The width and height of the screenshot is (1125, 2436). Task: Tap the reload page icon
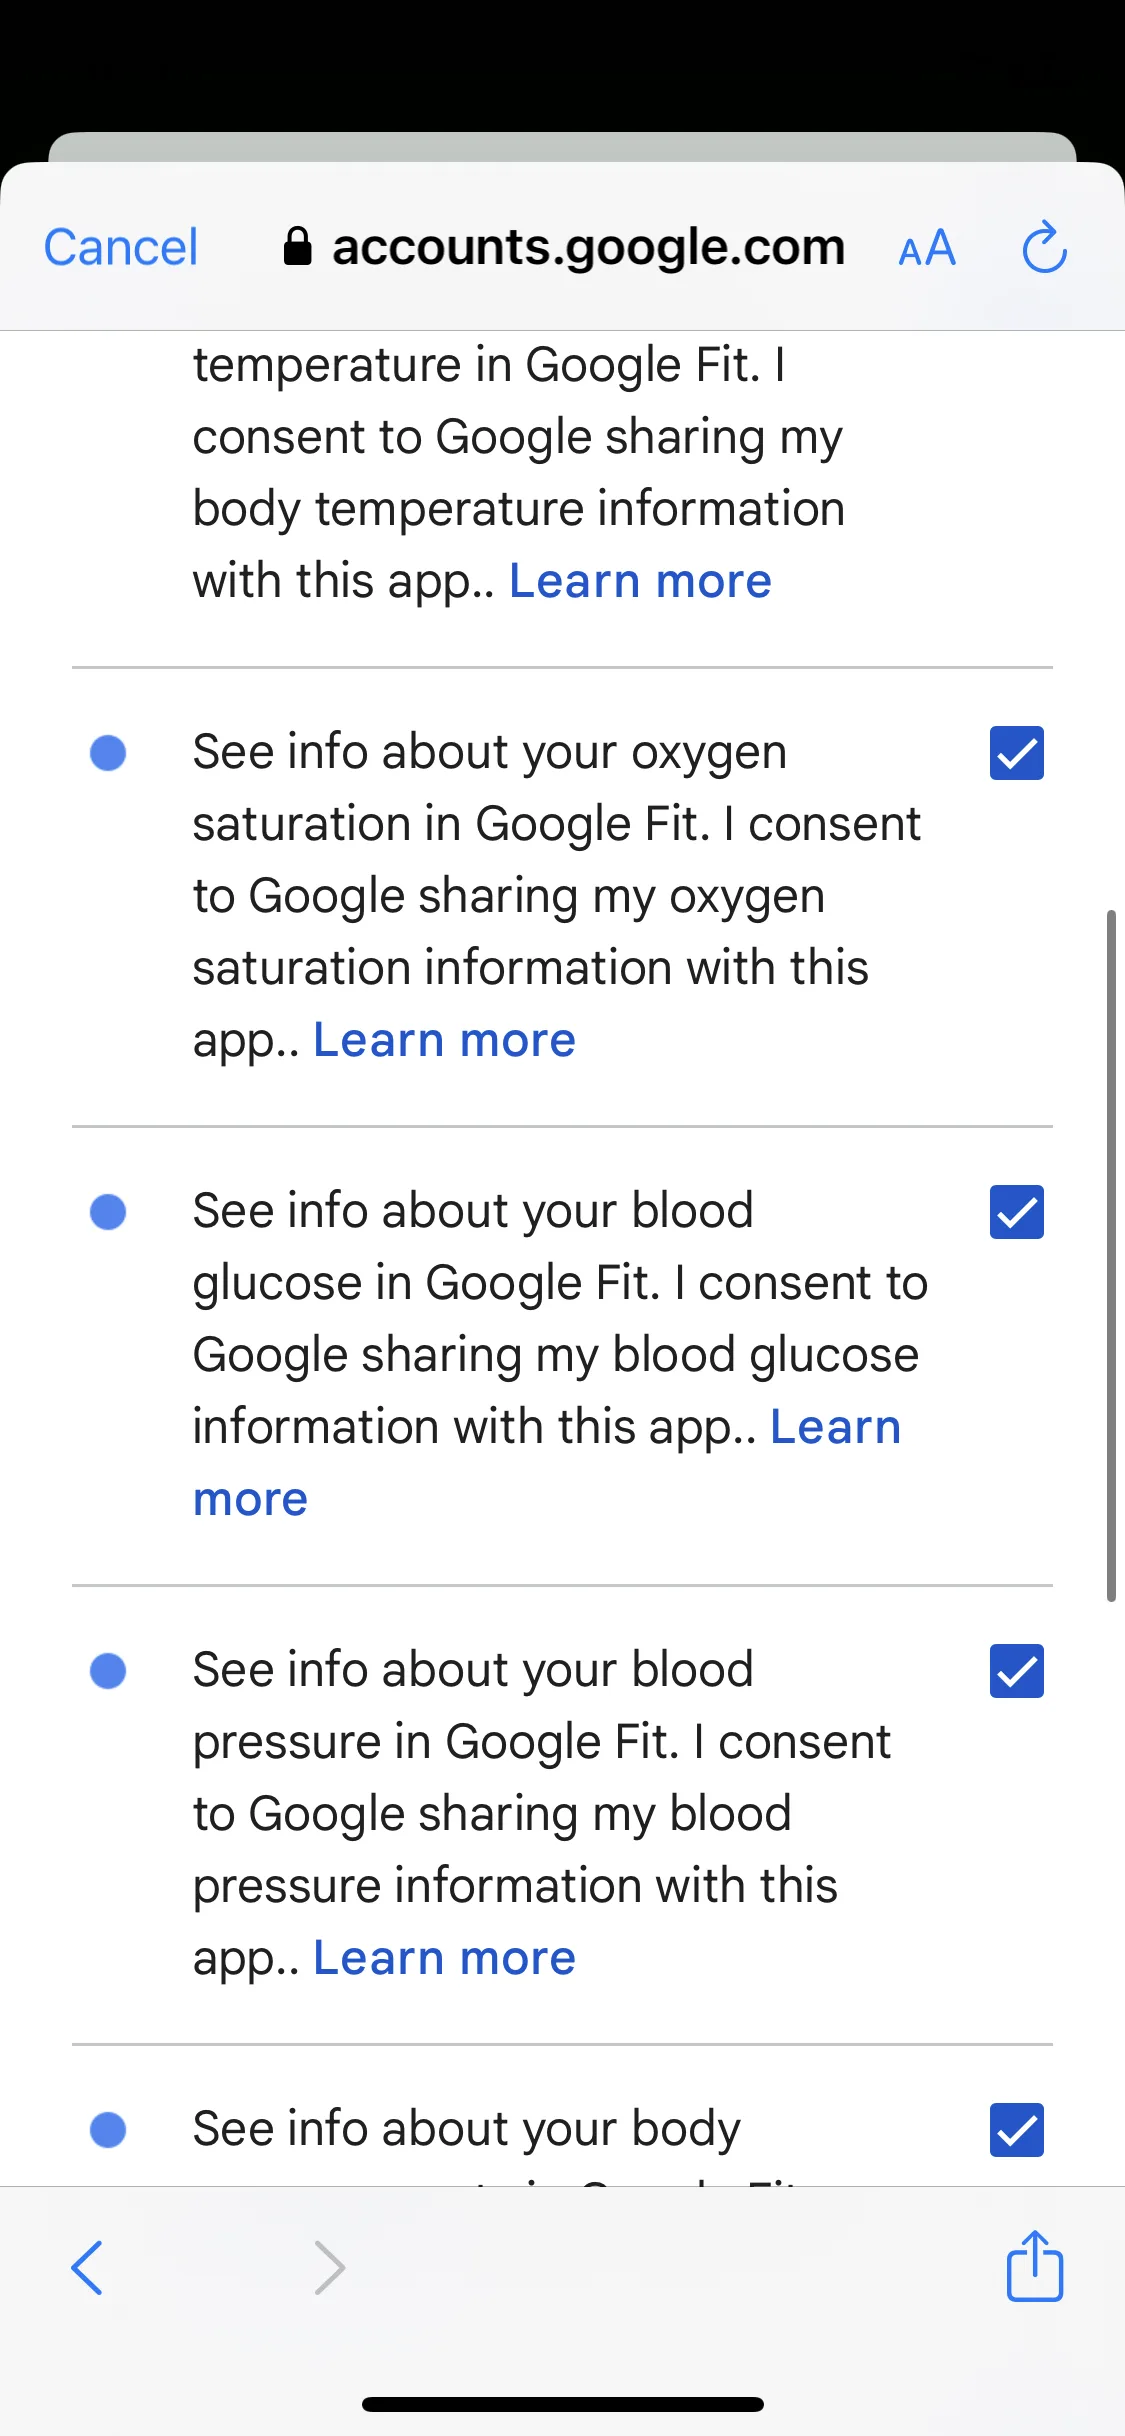pos(1044,247)
